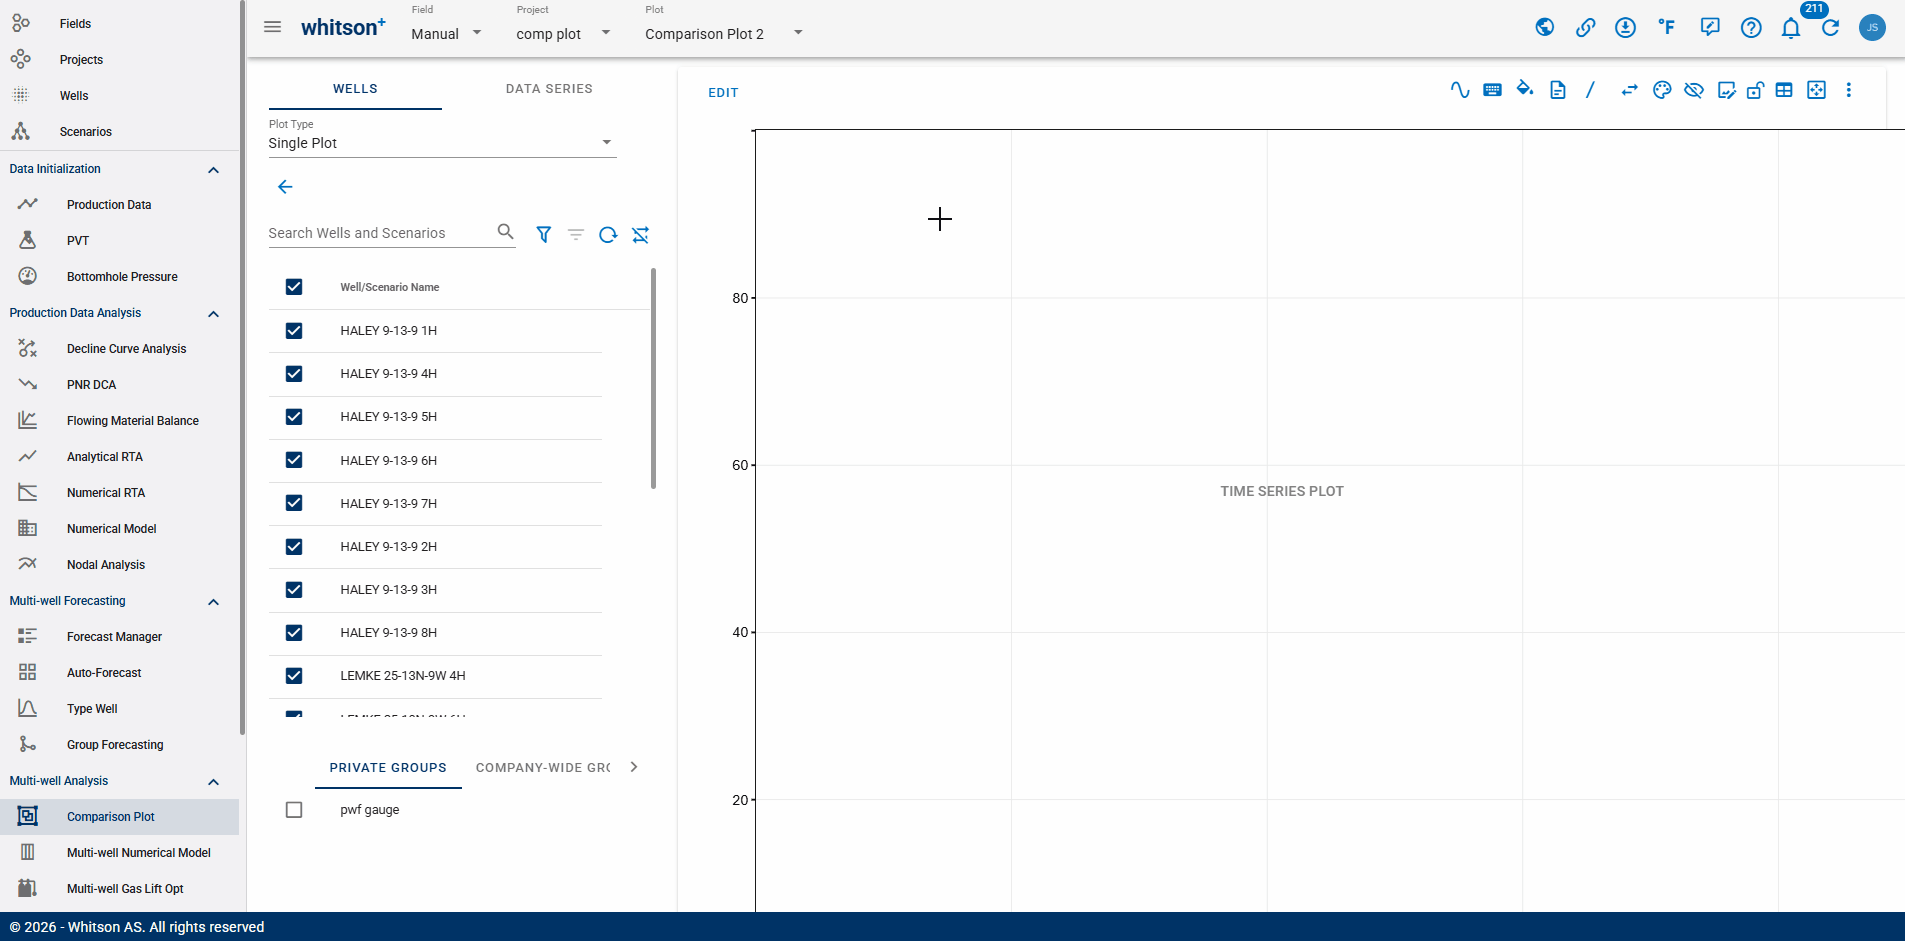Collapse the Multi-well Analysis section

[x=213, y=782]
